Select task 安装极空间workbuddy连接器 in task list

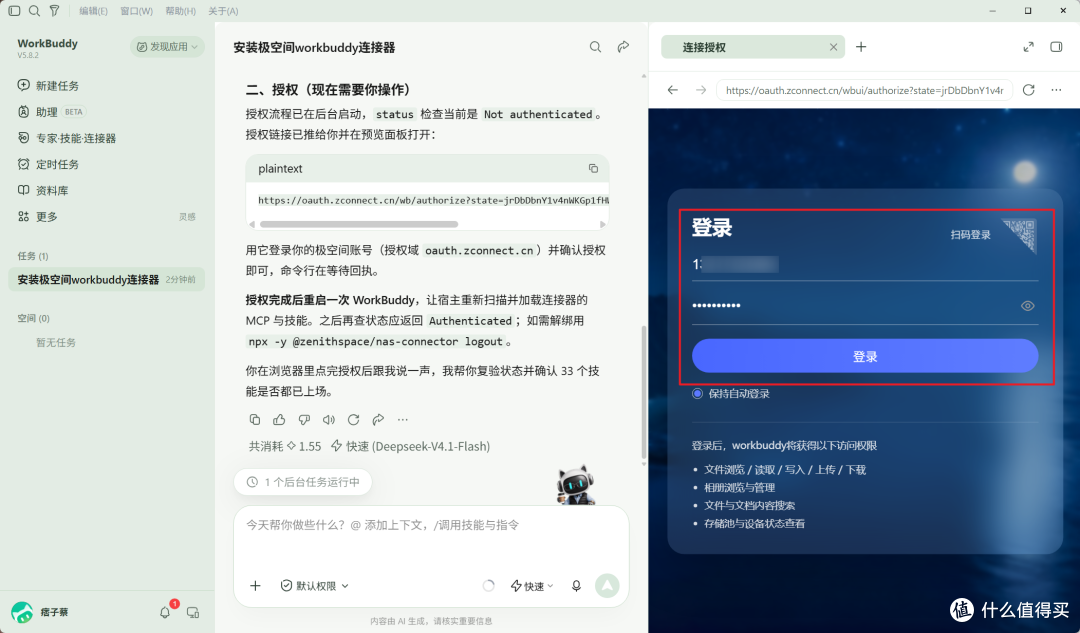tap(107, 280)
